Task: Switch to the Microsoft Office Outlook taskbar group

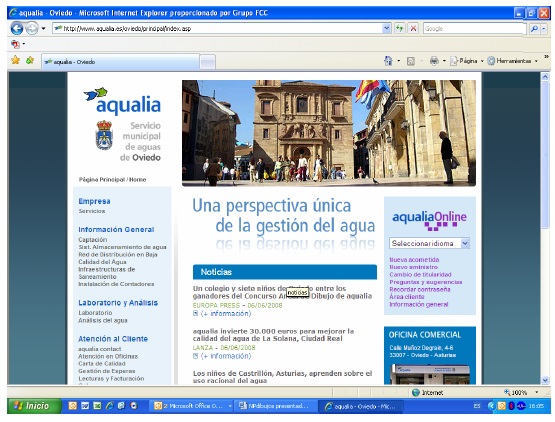Action: tap(193, 406)
